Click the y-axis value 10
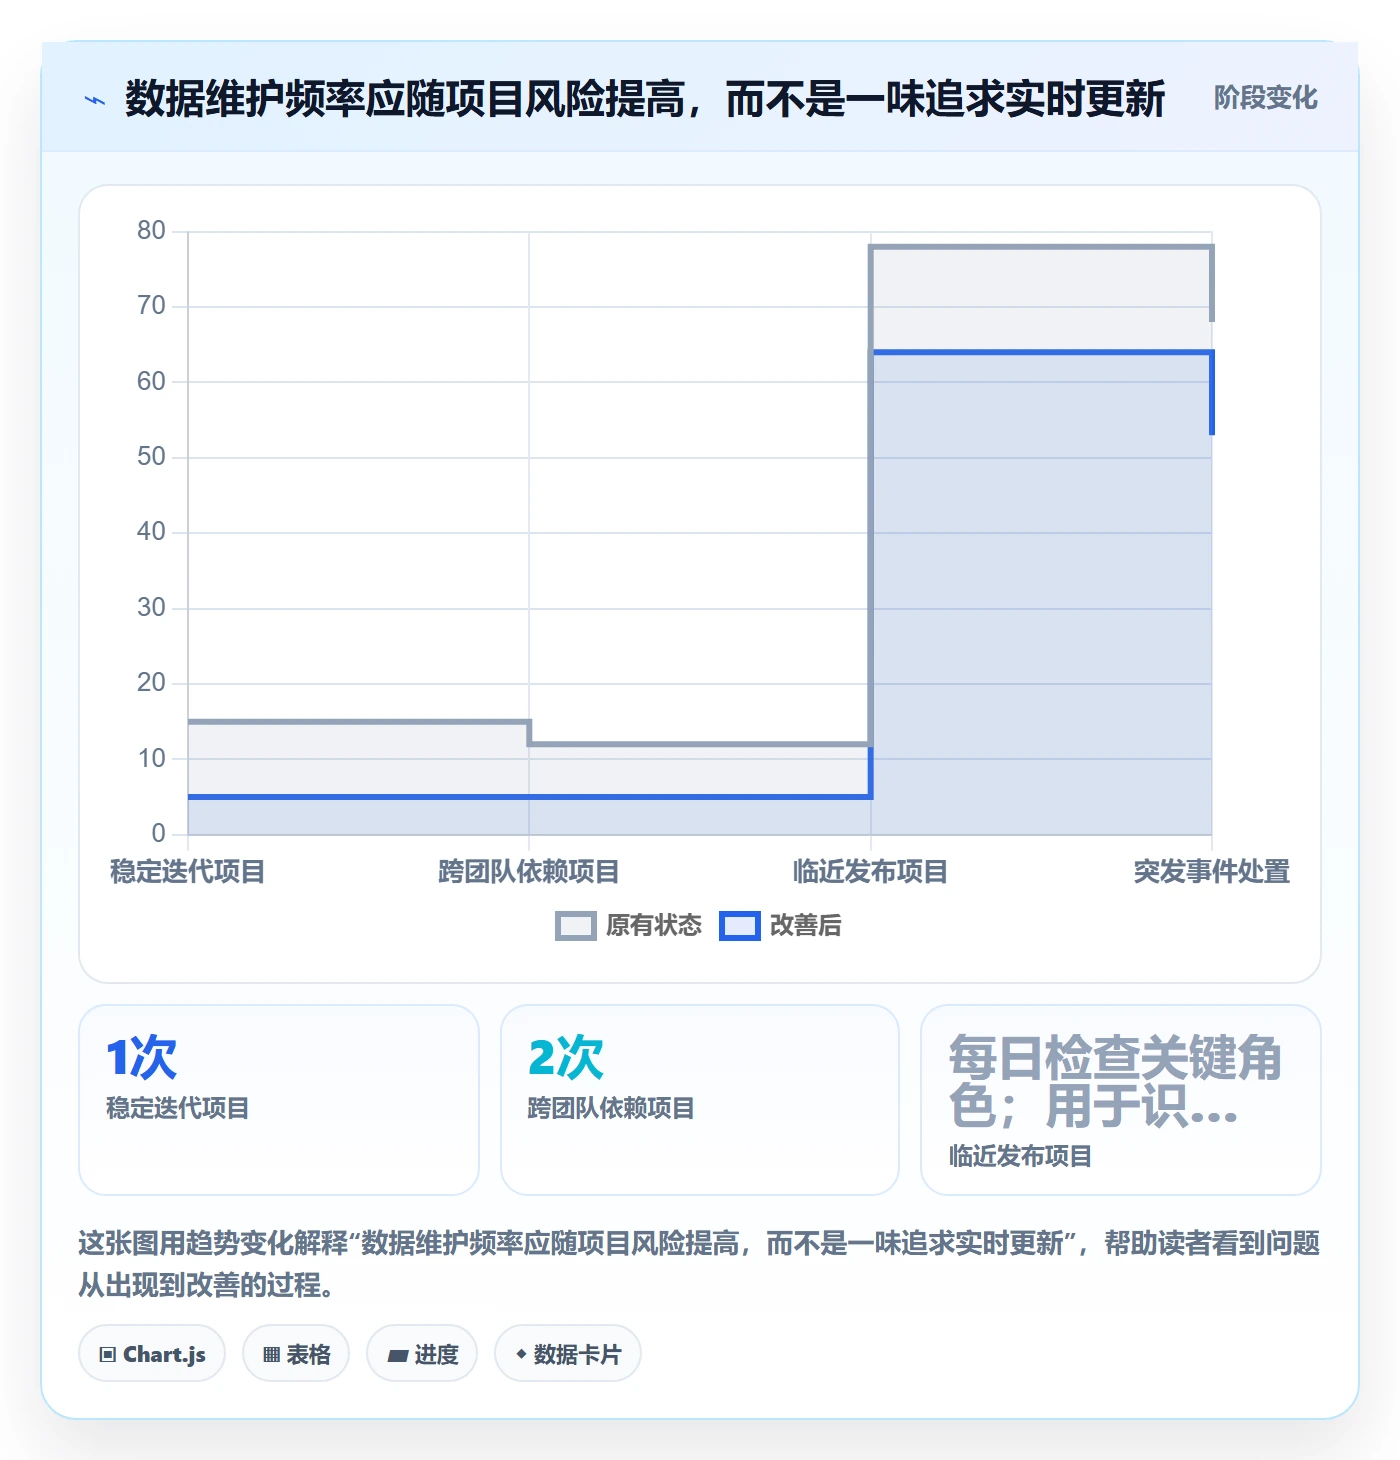The image size is (1400, 1460). click(151, 759)
